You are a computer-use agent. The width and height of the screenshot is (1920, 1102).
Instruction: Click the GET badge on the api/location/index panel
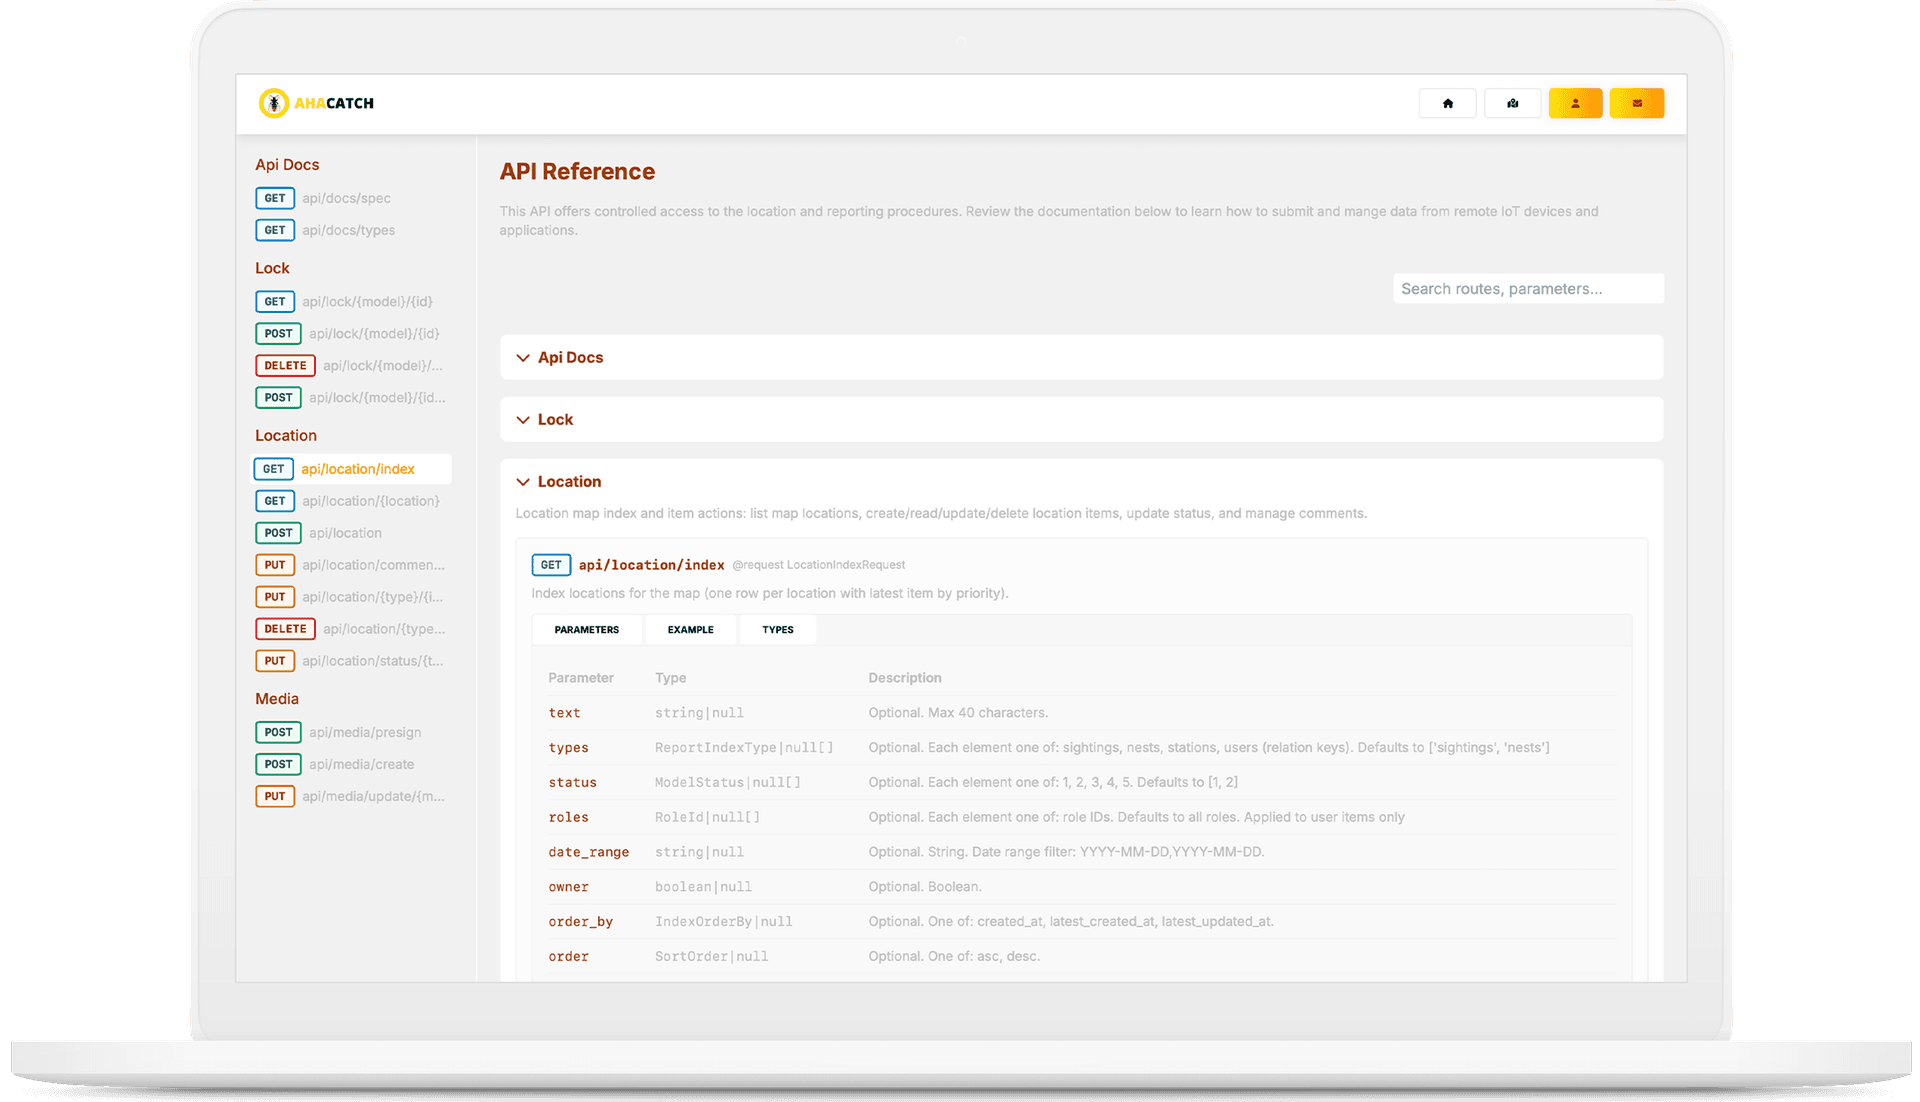(551, 564)
